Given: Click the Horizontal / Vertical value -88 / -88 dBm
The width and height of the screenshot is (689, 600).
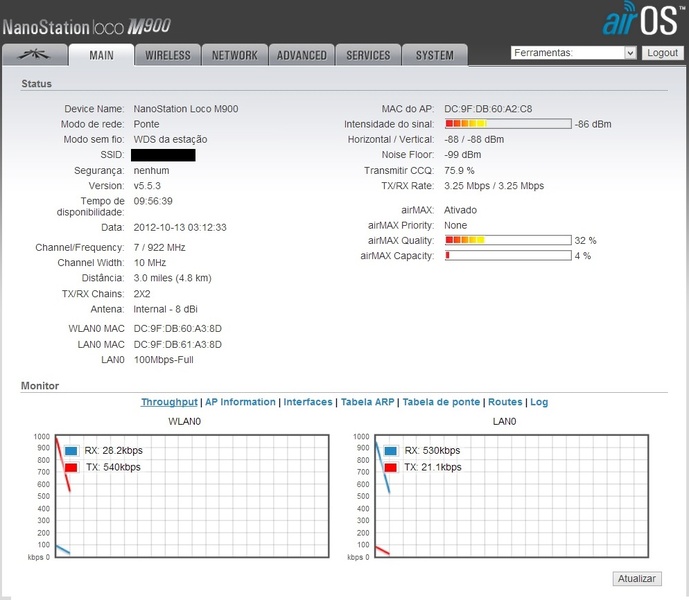Looking at the screenshot, I should 474,139.
